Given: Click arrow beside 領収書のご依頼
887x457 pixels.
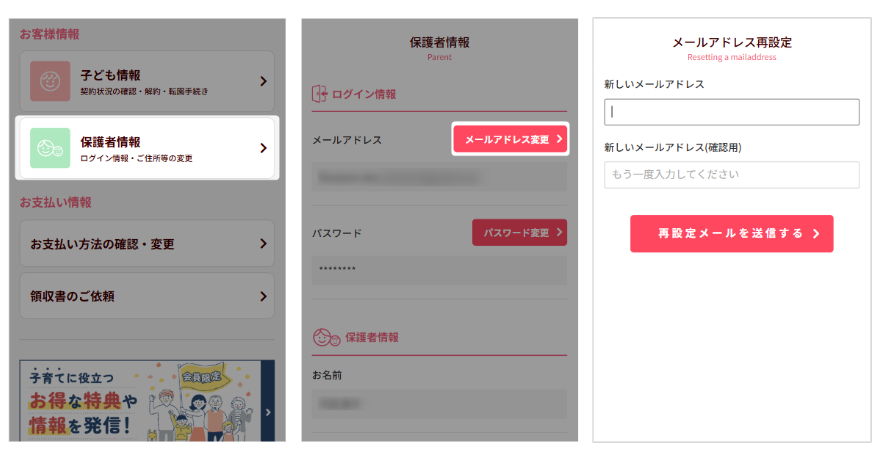Looking at the screenshot, I should [263, 296].
